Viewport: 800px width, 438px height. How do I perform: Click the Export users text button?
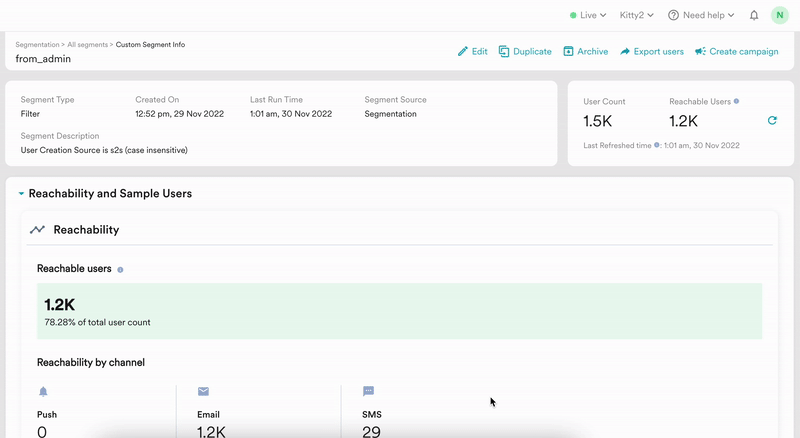[x=658, y=52]
